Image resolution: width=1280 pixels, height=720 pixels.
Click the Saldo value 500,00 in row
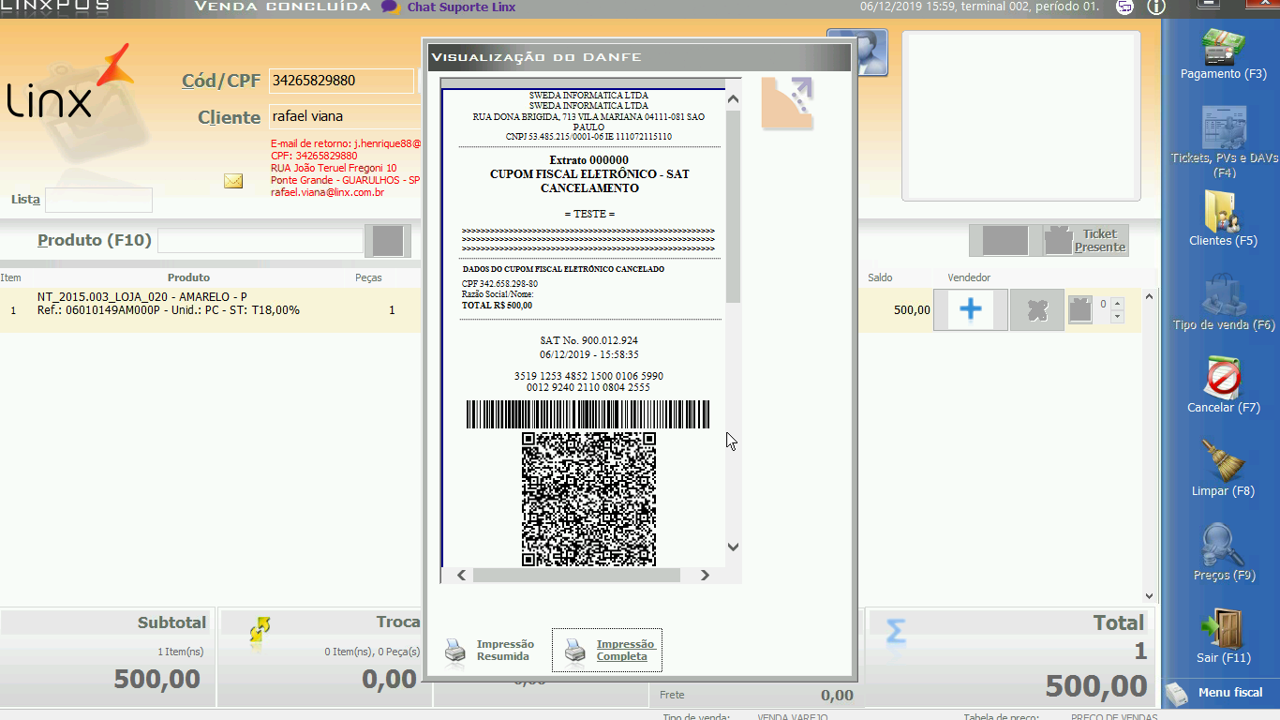pos(912,310)
